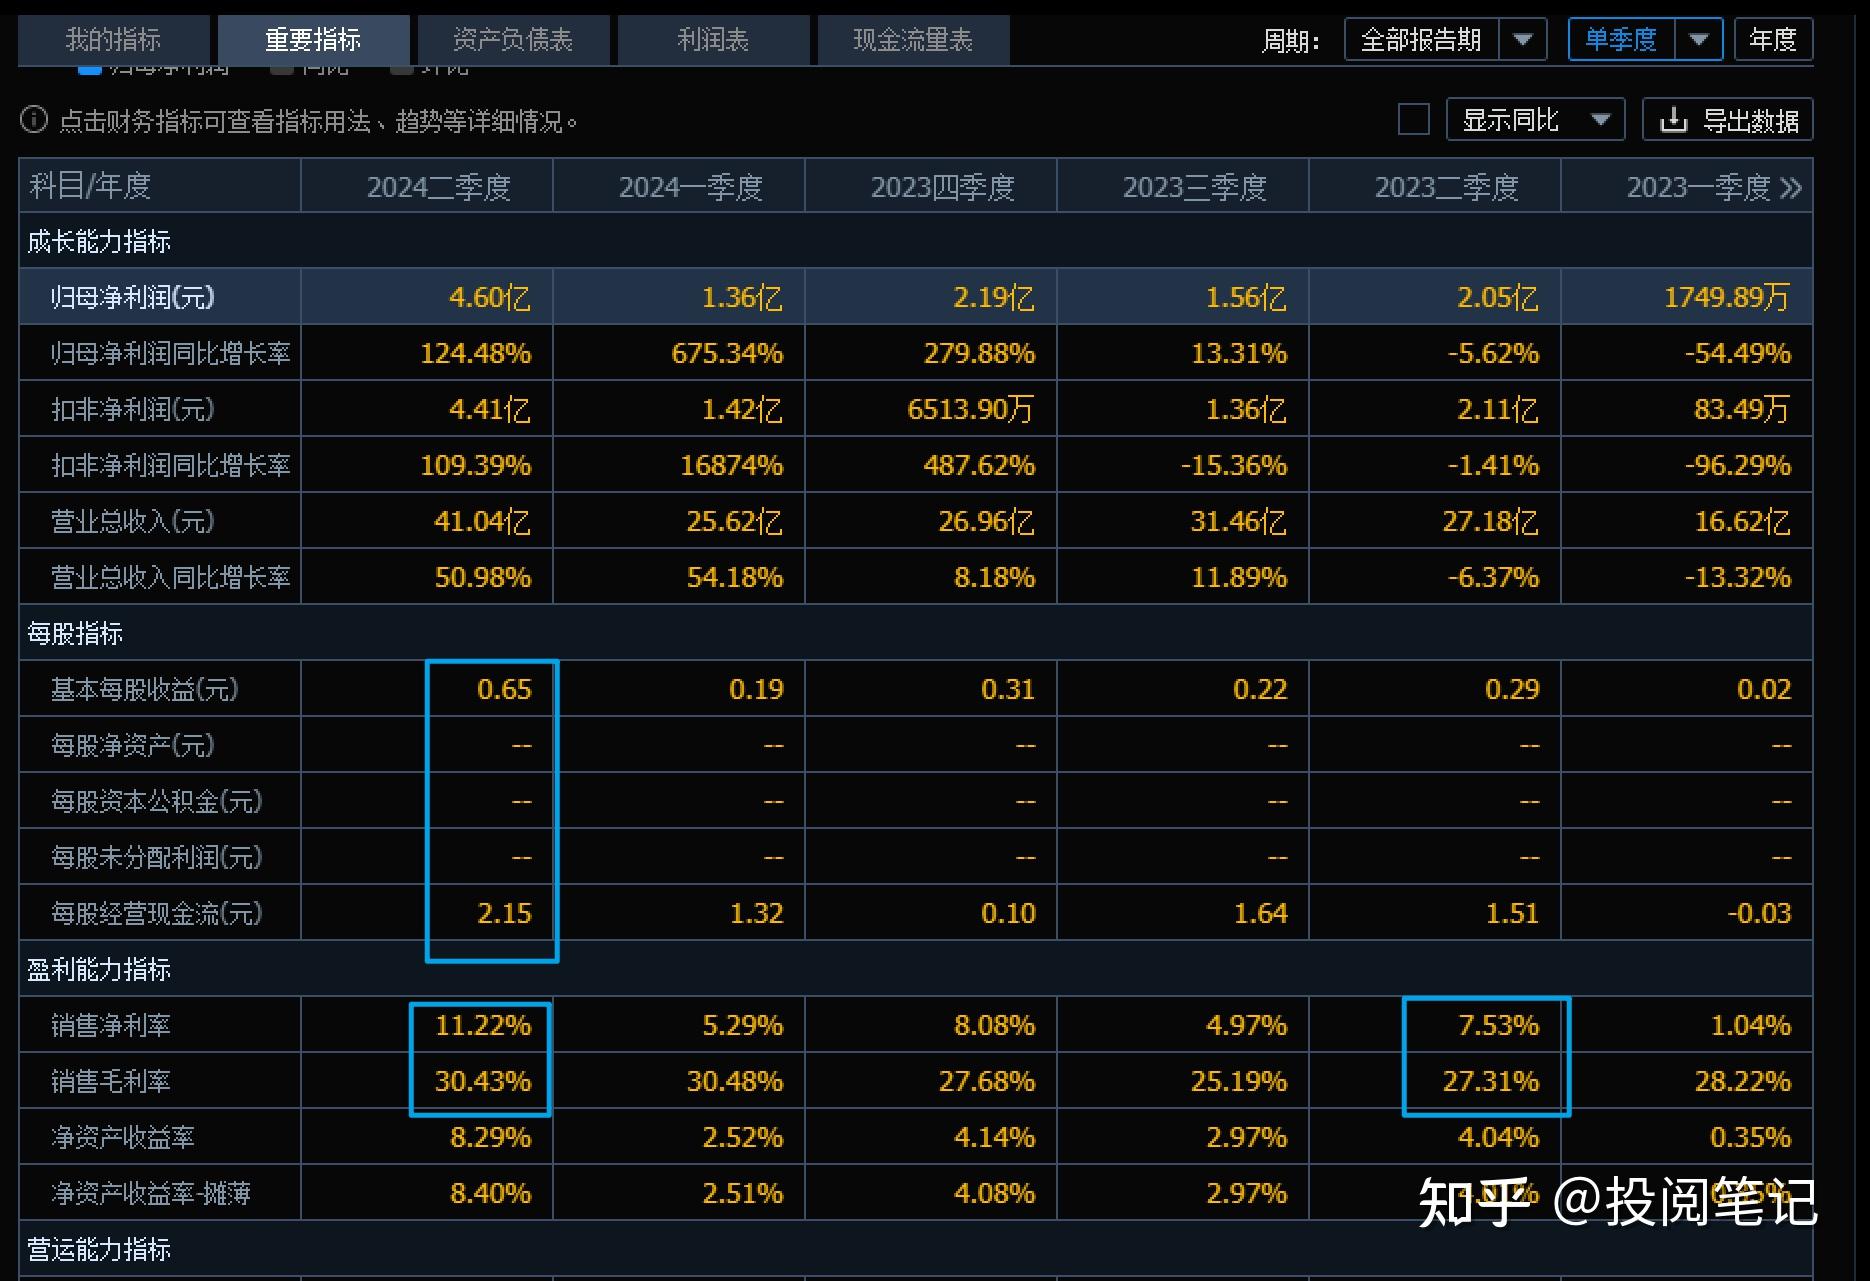The image size is (1870, 1281).
Task: Click the 净资产收益率 row label
Action: click(123, 1137)
